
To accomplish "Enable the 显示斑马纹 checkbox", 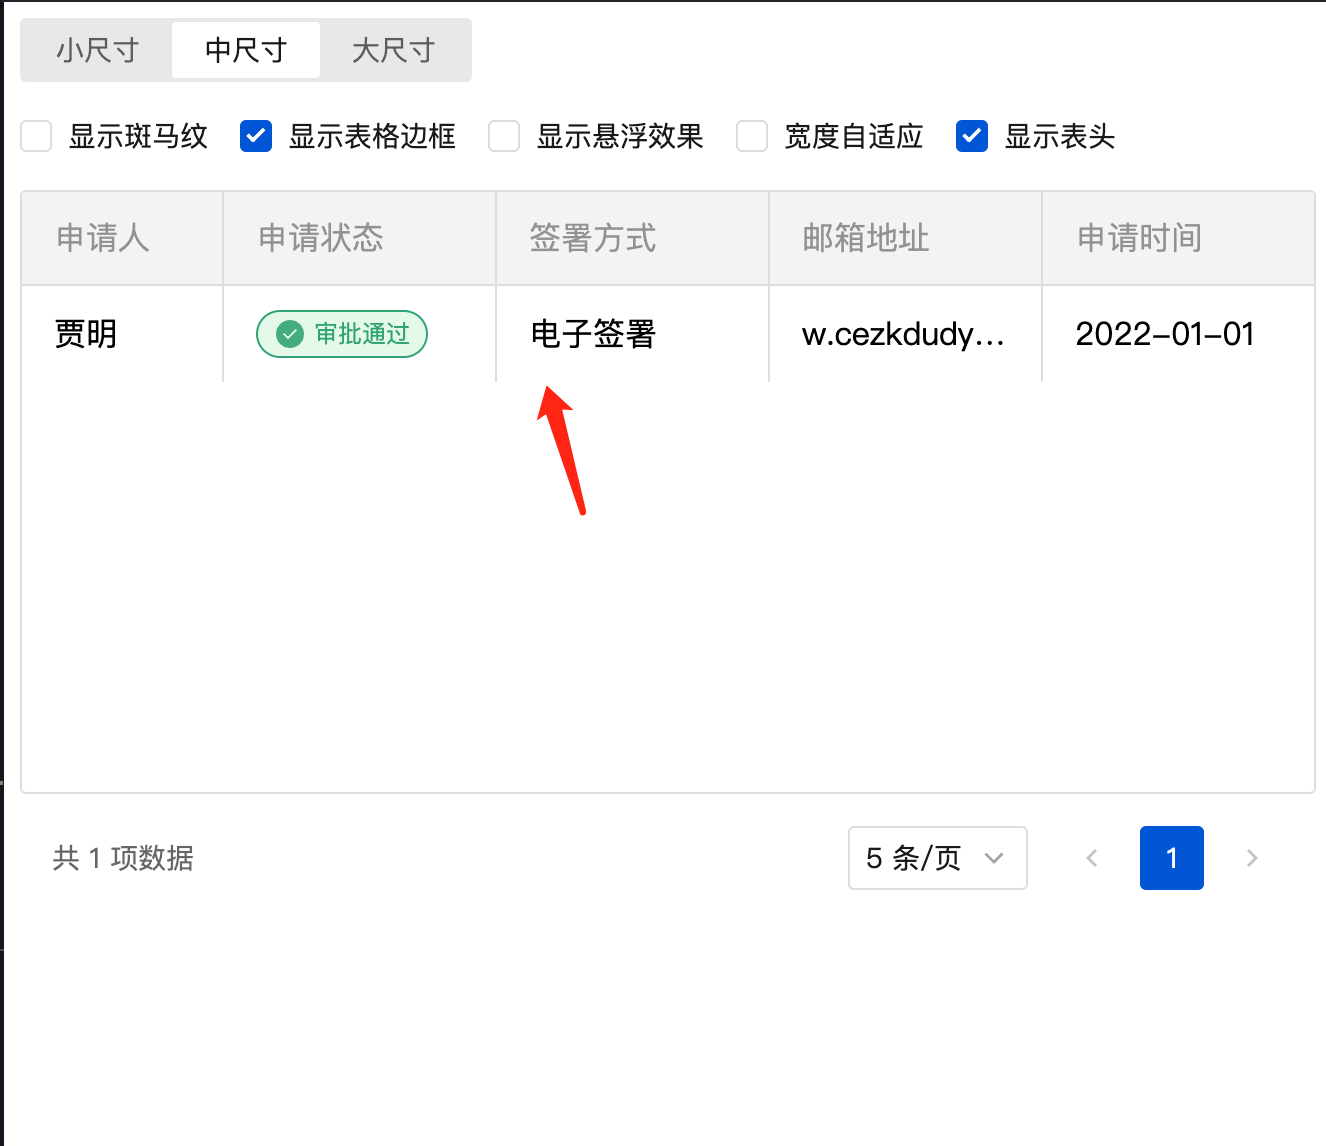I will click(36, 136).
